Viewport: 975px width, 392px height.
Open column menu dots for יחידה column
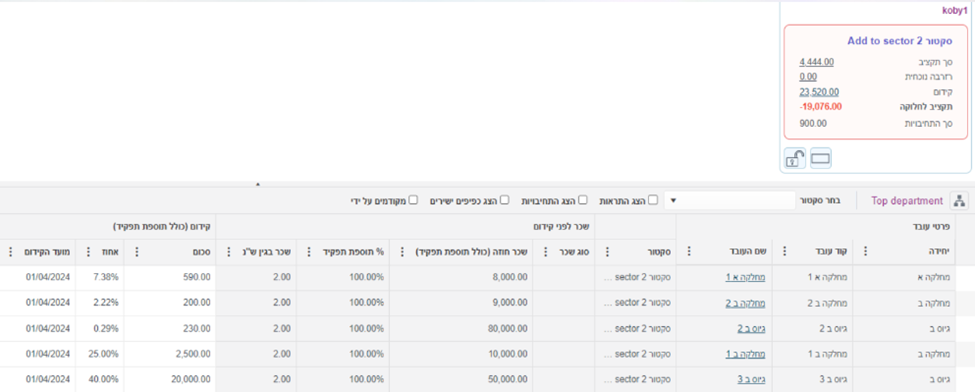(866, 251)
